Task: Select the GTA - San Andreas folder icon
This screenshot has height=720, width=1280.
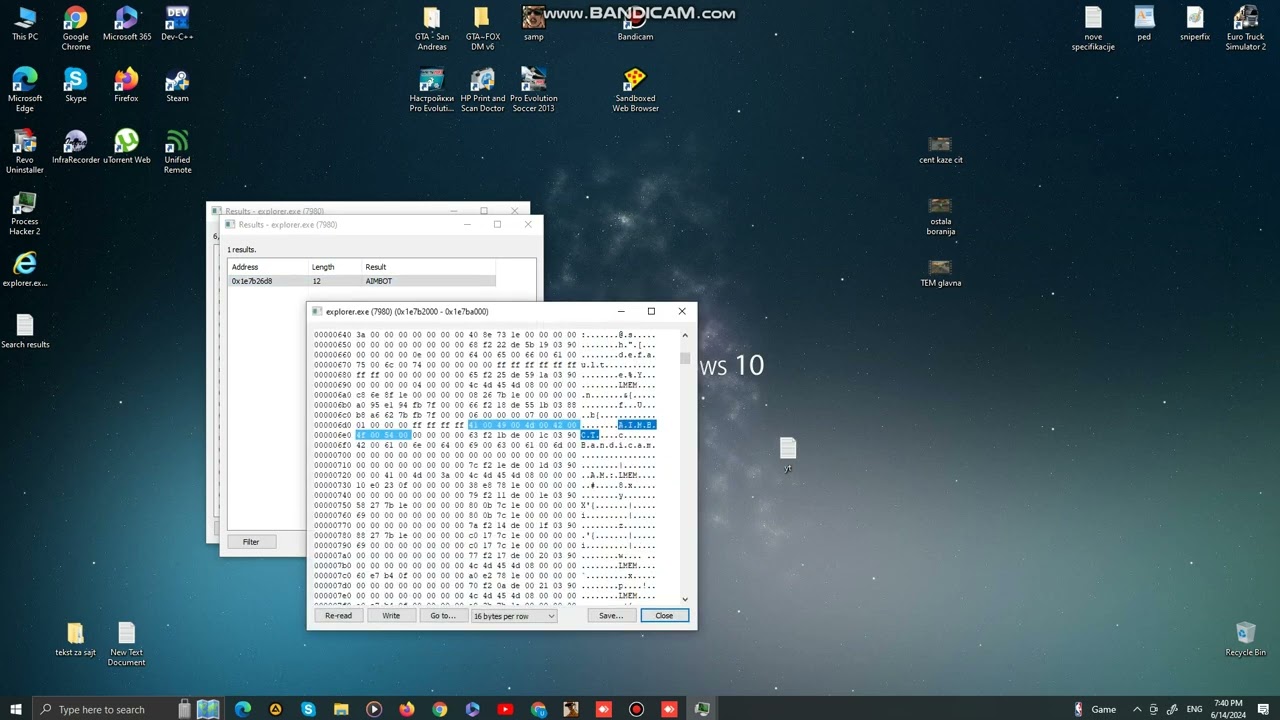Action: click(x=432, y=28)
